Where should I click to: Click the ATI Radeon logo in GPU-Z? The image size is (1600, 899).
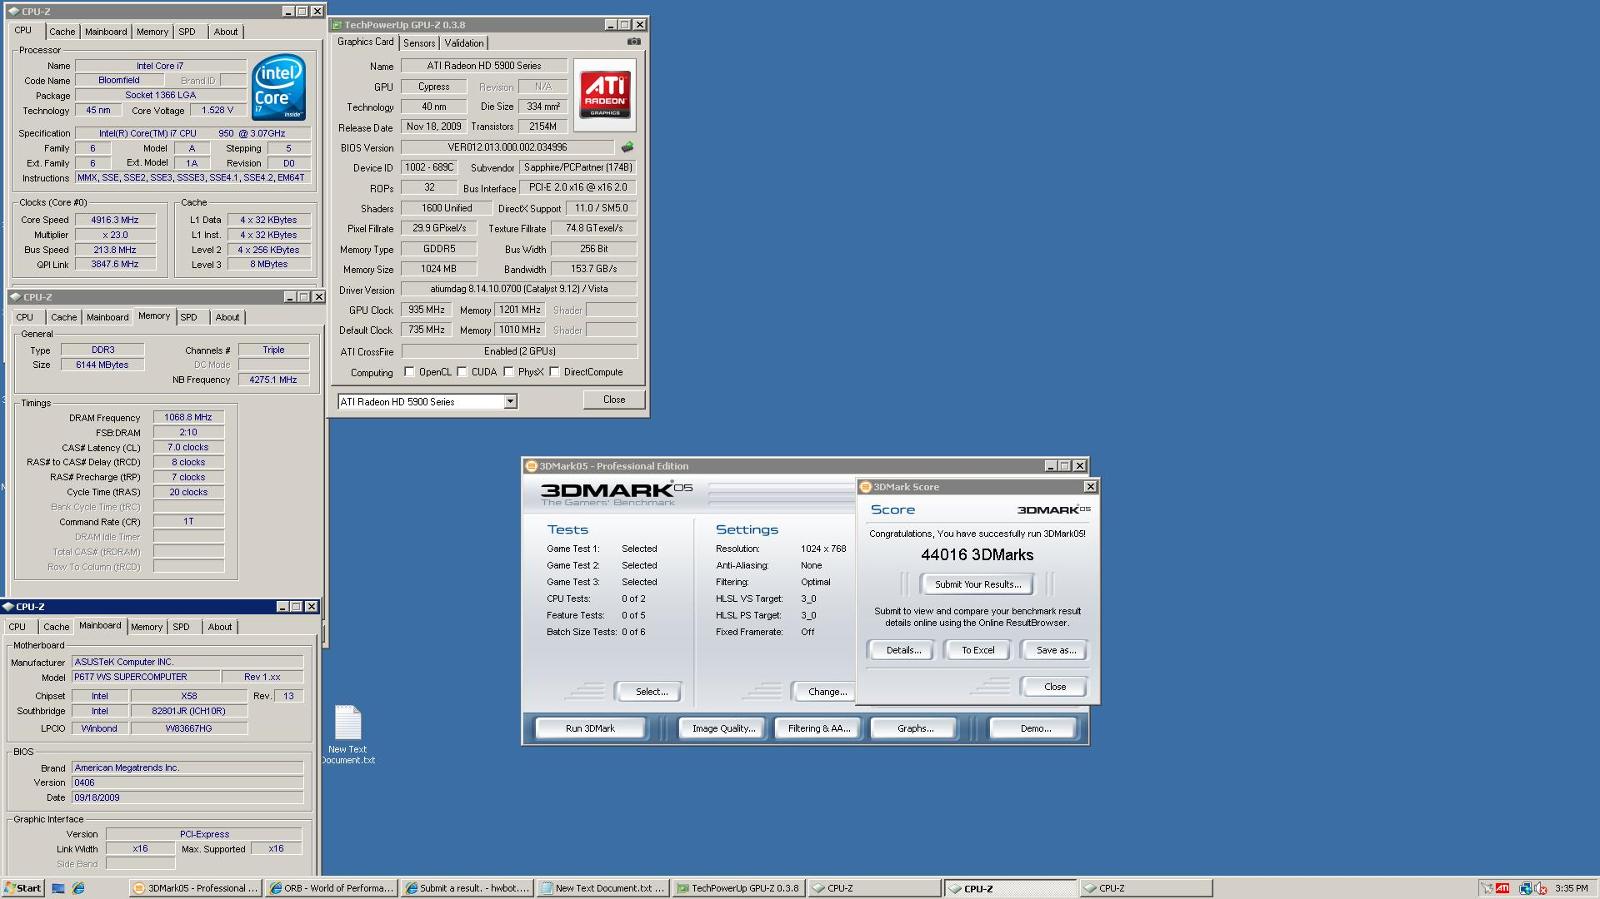(605, 94)
